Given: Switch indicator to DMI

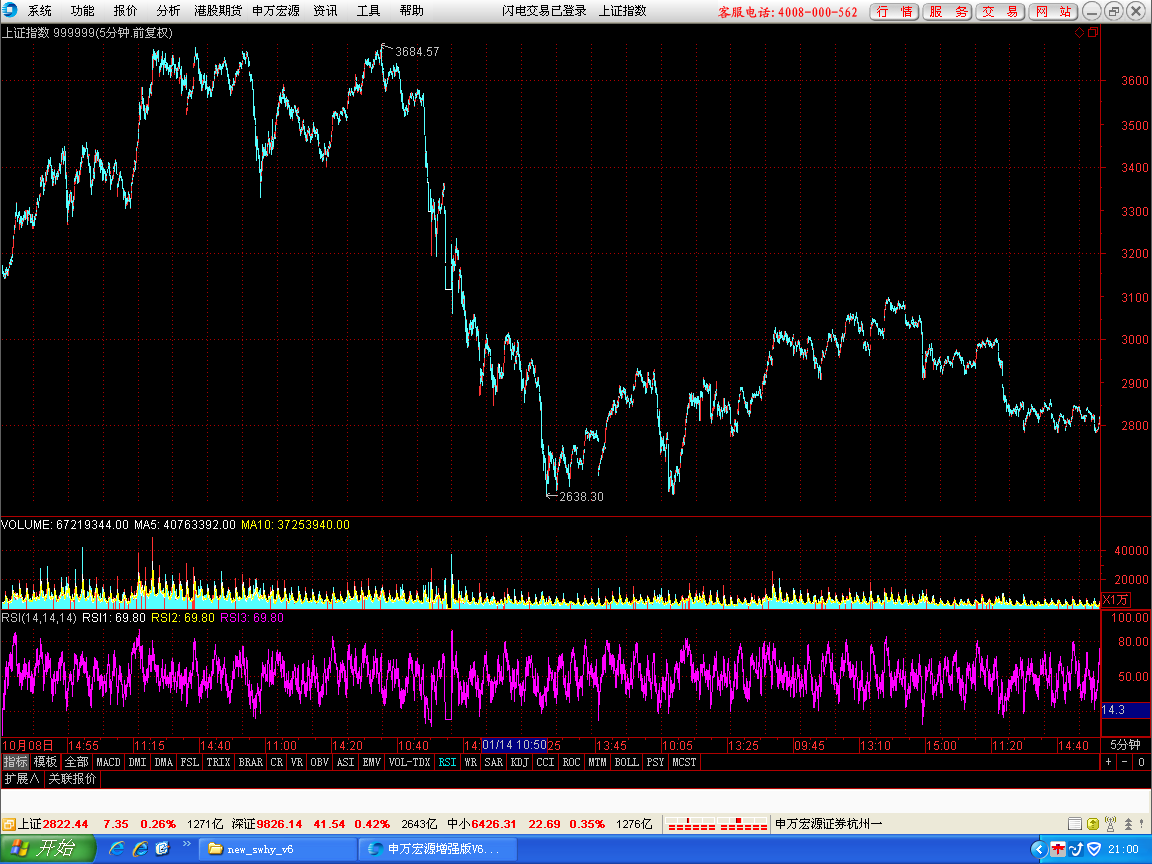Looking at the screenshot, I should [137, 762].
